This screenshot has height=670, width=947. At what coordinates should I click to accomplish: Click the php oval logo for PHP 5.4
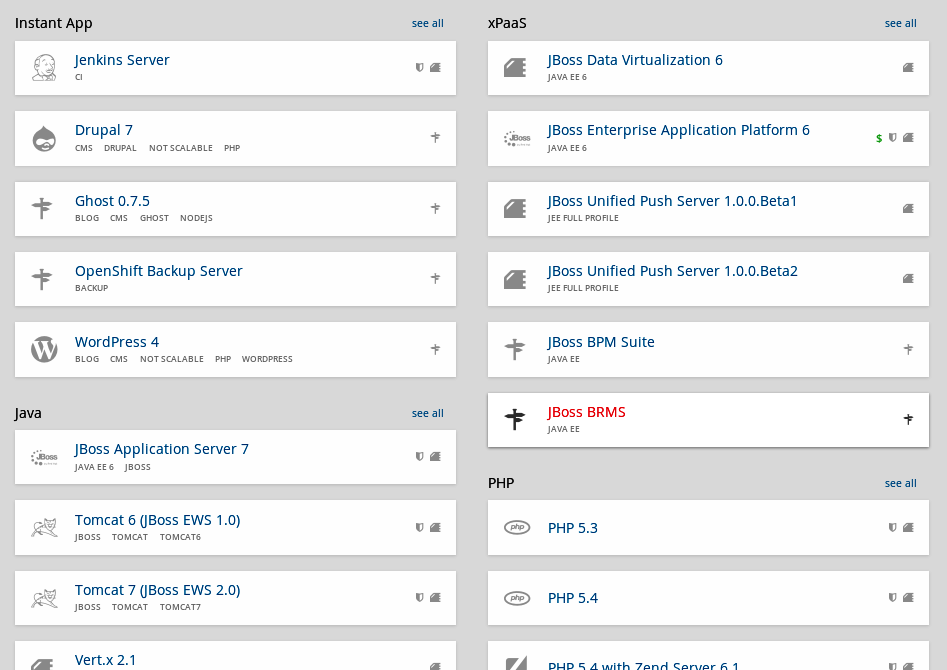tap(517, 598)
